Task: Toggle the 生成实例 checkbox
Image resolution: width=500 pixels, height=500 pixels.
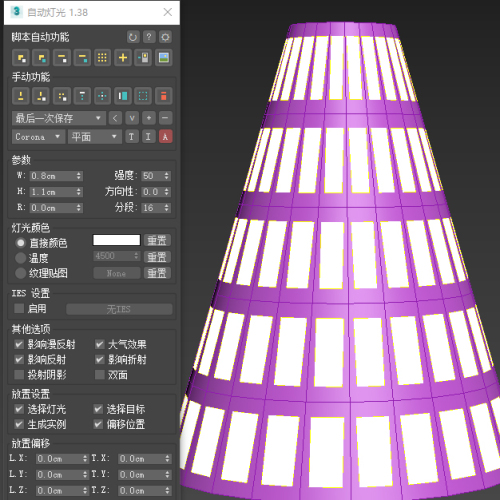Action: pyautogui.click(x=19, y=424)
